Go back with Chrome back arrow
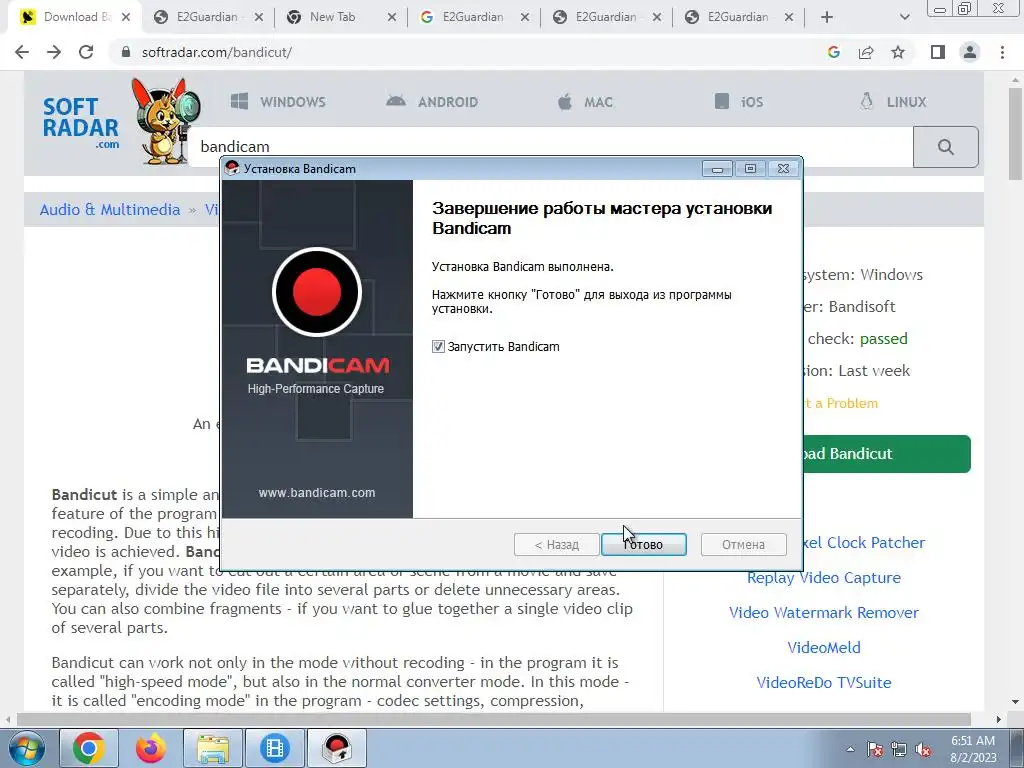The width and height of the screenshot is (1024, 768). pyautogui.click(x=22, y=52)
